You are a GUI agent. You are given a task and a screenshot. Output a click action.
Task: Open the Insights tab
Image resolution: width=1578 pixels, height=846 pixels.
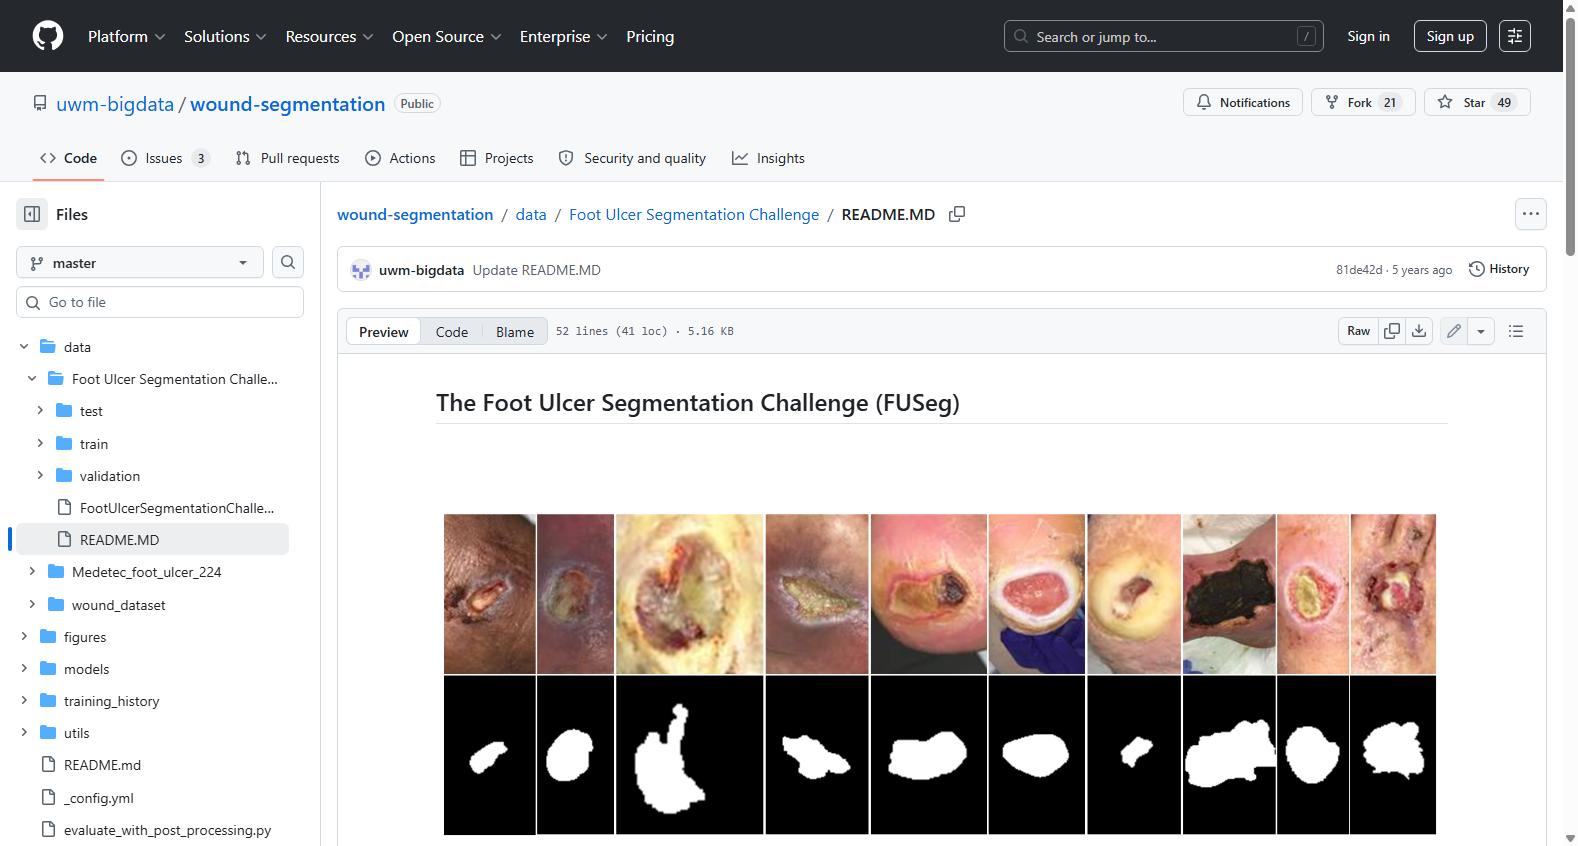768,158
